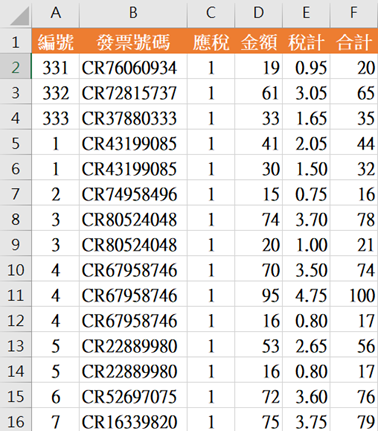
Task: Select row 3 header
Action: [16, 93]
